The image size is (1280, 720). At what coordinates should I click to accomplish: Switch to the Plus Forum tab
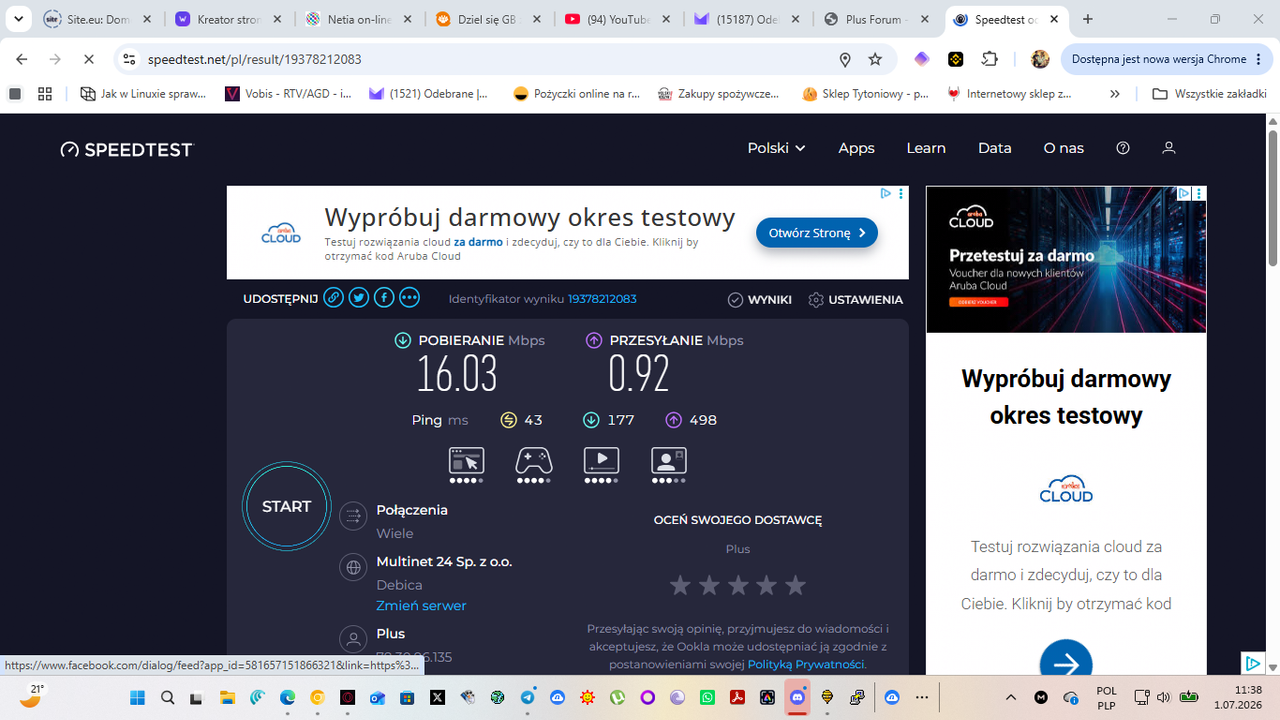tap(878, 19)
